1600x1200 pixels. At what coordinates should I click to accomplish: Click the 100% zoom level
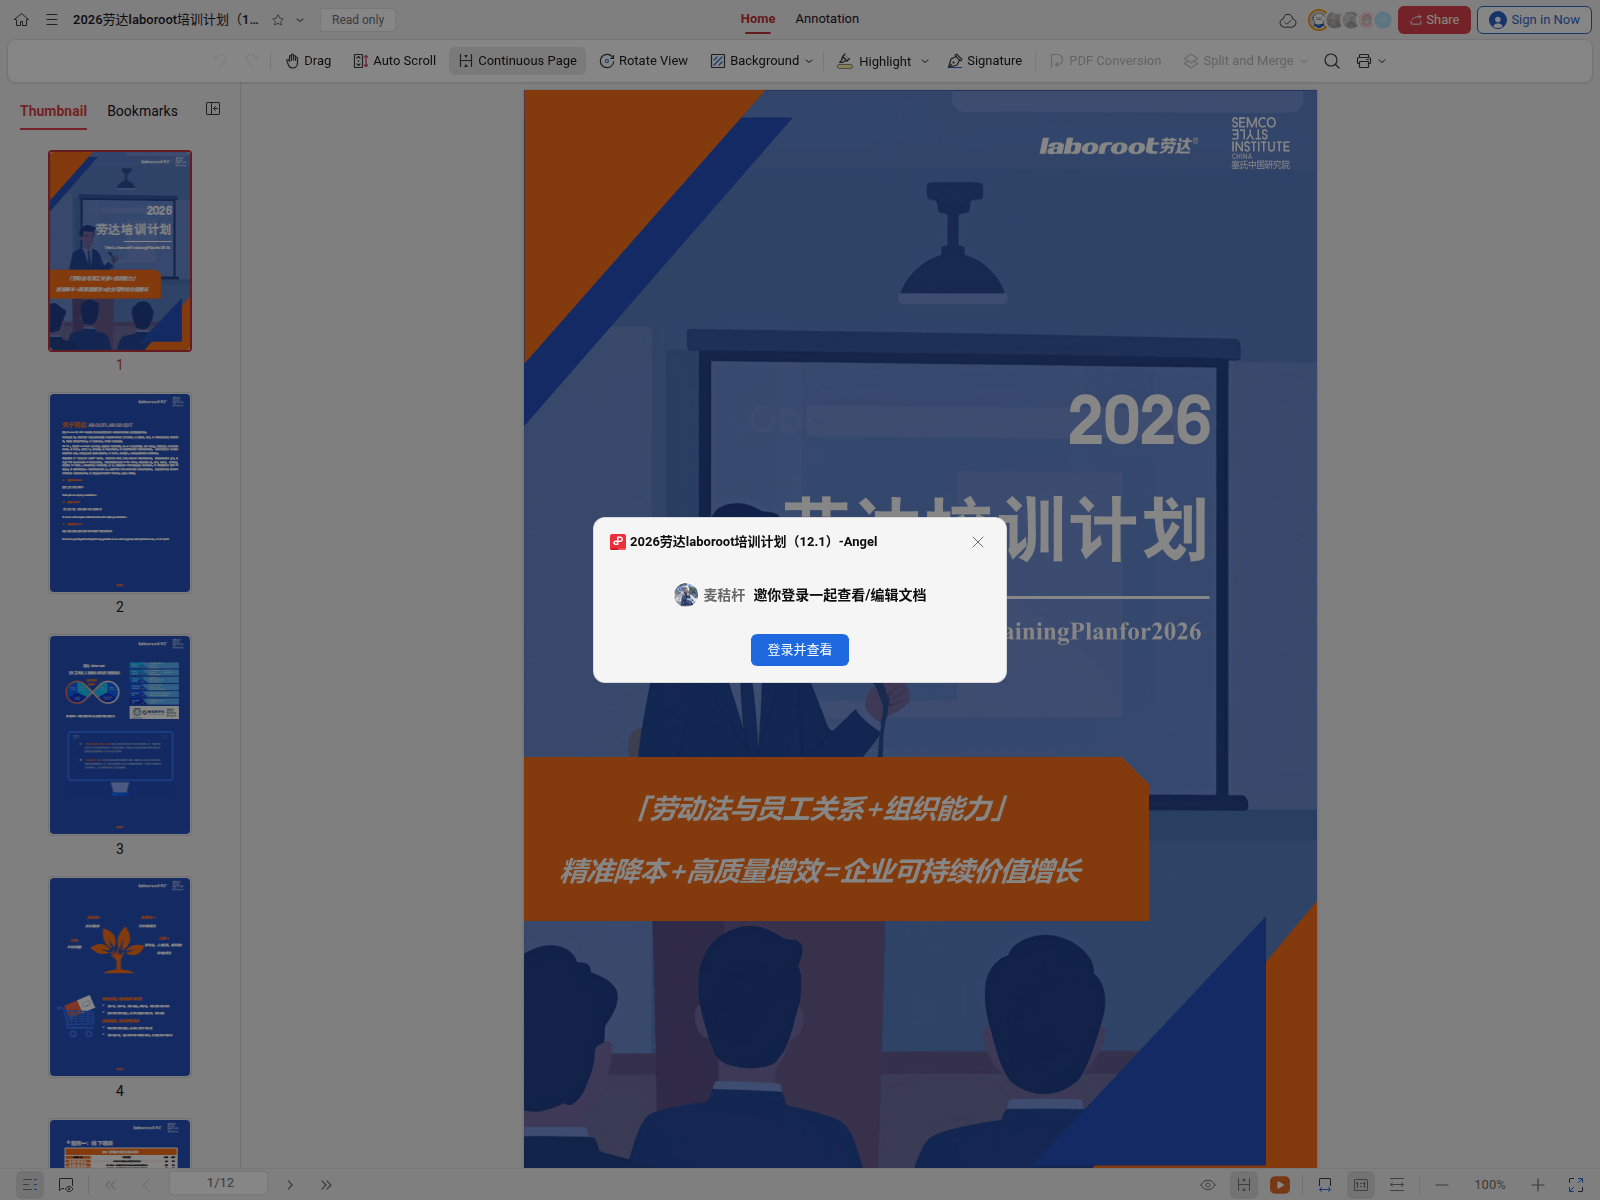point(1490,1184)
